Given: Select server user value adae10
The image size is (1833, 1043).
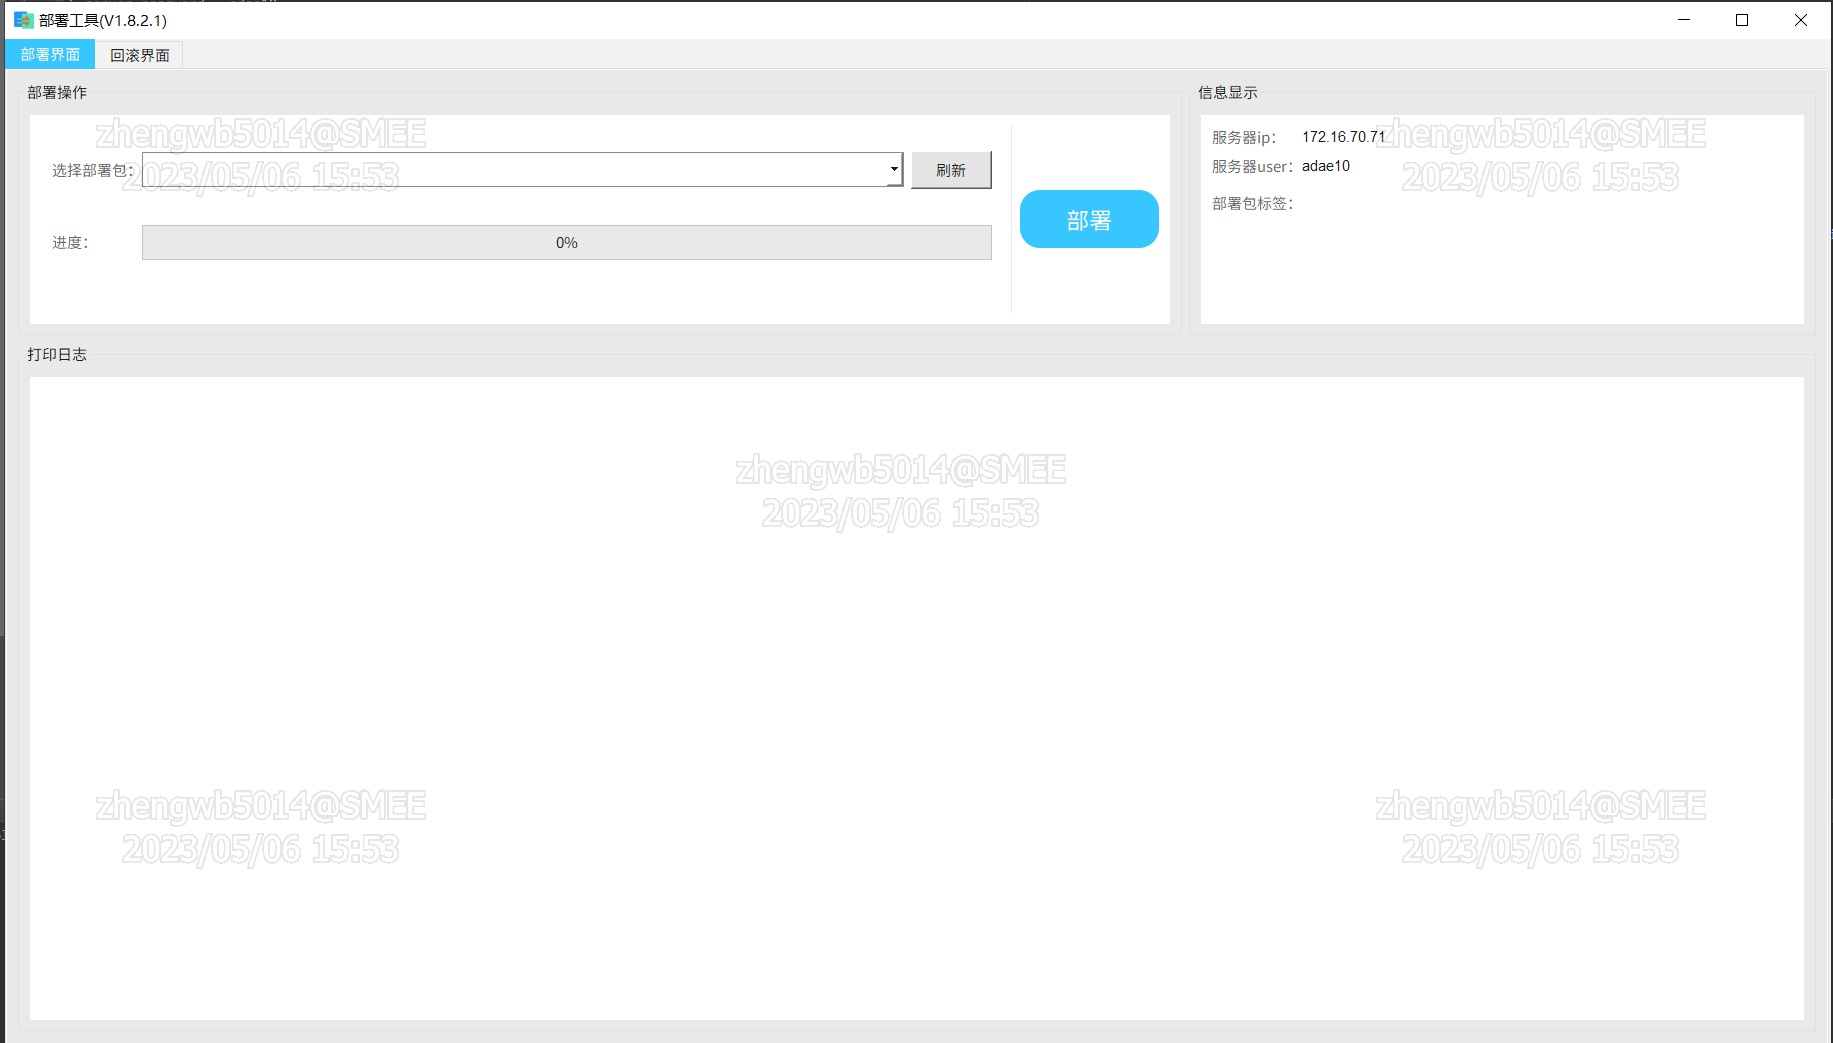Looking at the screenshot, I should (1326, 166).
